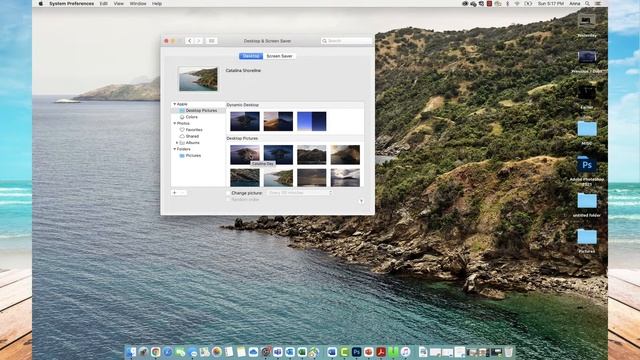The image size is (640, 360).
Task: Switch to the Screen Saver tab
Action: 279,56
